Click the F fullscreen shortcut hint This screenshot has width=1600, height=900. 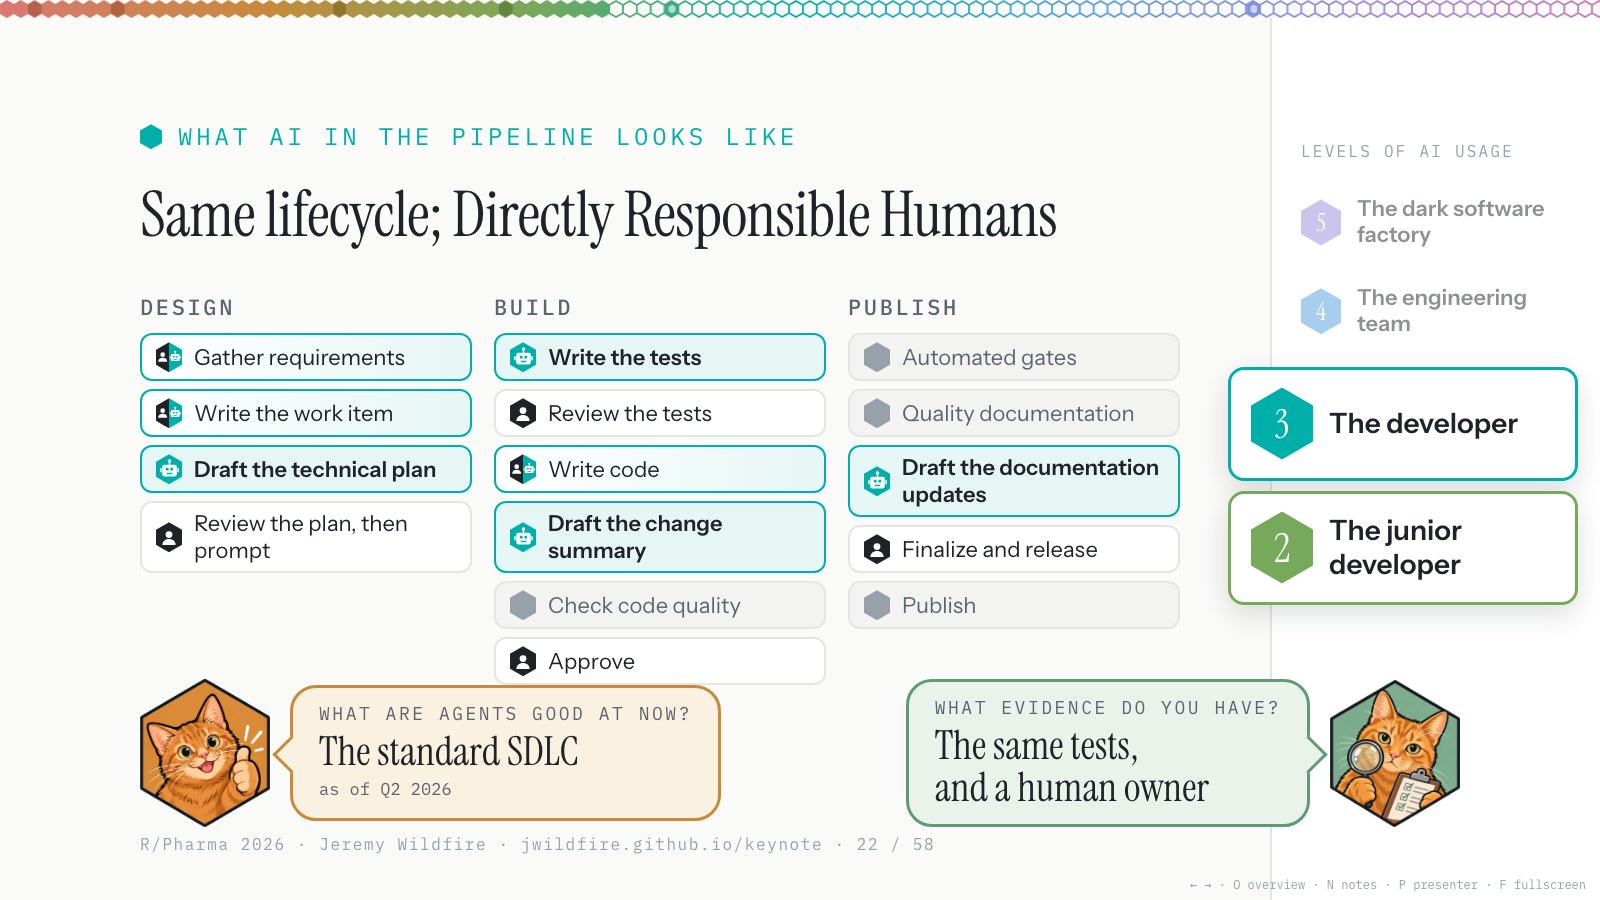[1542, 885]
